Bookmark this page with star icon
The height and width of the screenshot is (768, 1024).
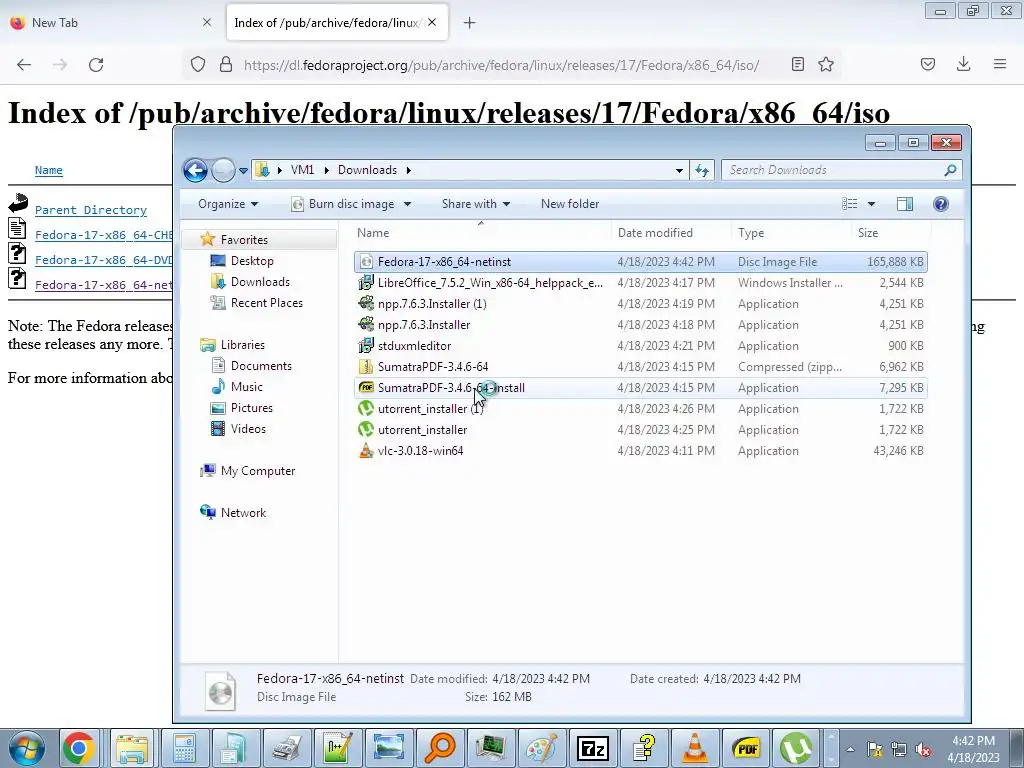826,64
